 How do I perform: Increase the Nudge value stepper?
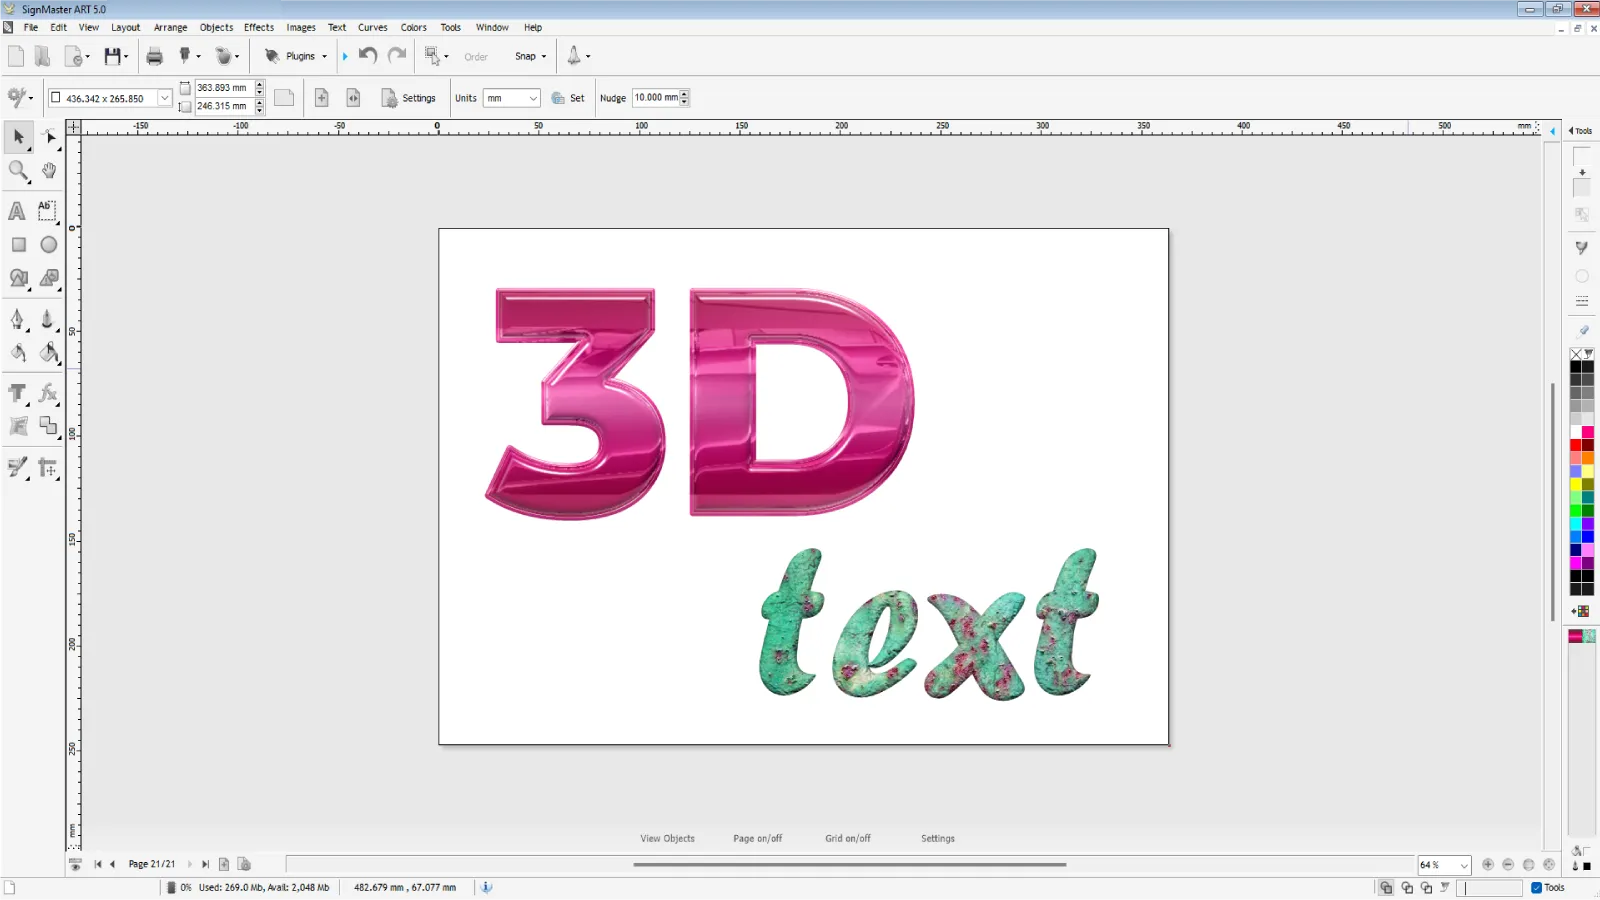(x=684, y=94)
